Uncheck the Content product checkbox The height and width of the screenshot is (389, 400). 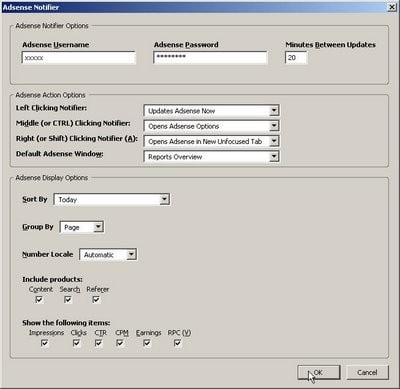pyautogui.click(x=39, y=300)
